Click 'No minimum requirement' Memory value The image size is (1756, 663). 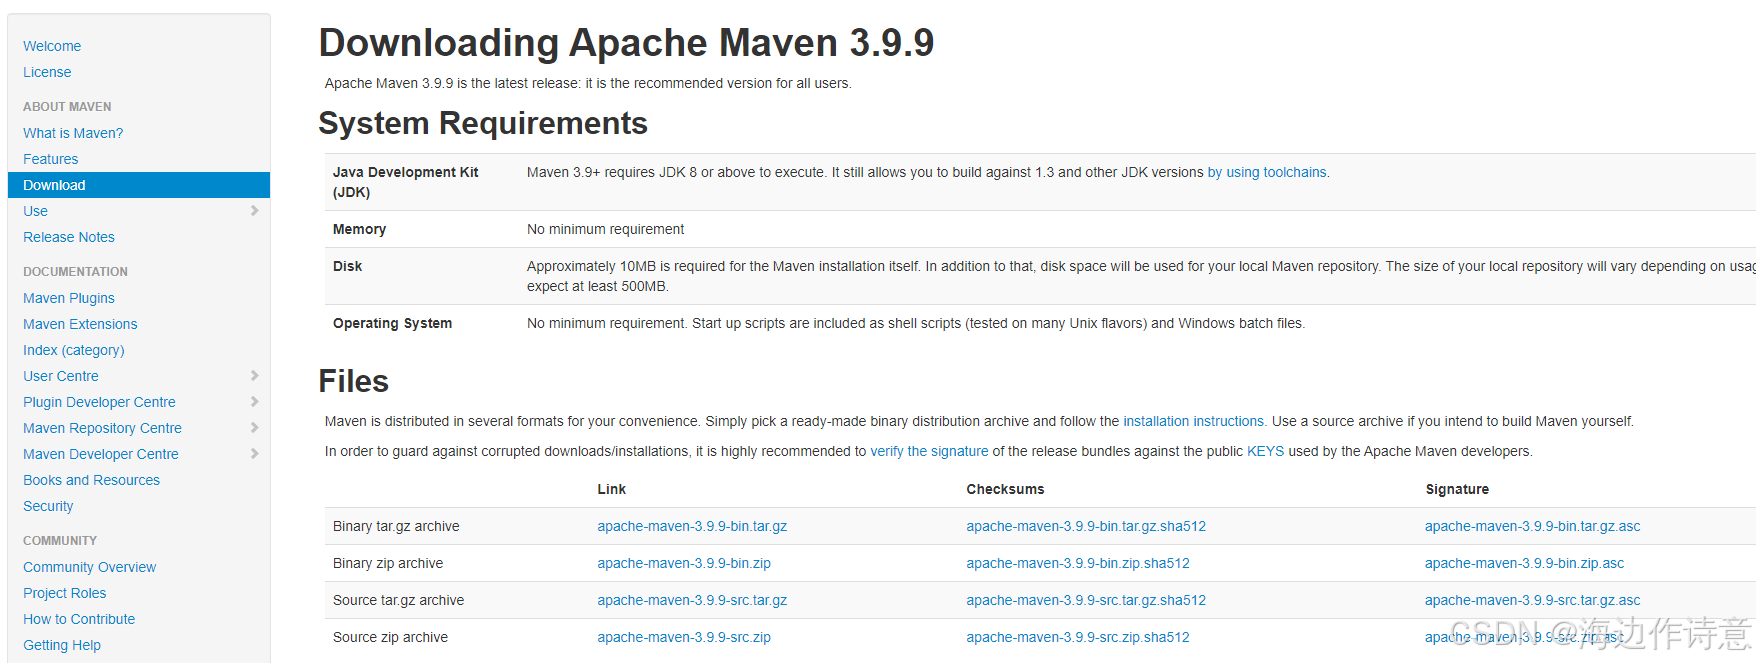605,229
